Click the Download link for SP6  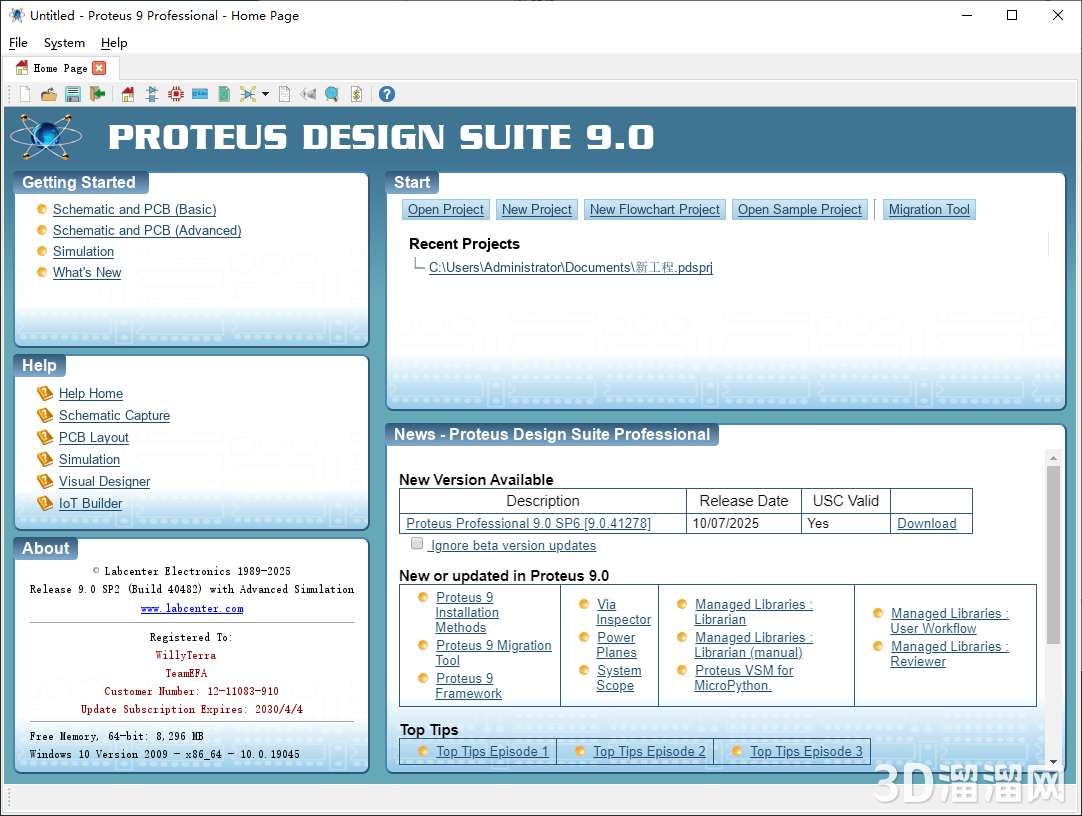pyautogui.click(x=926, y=523)
